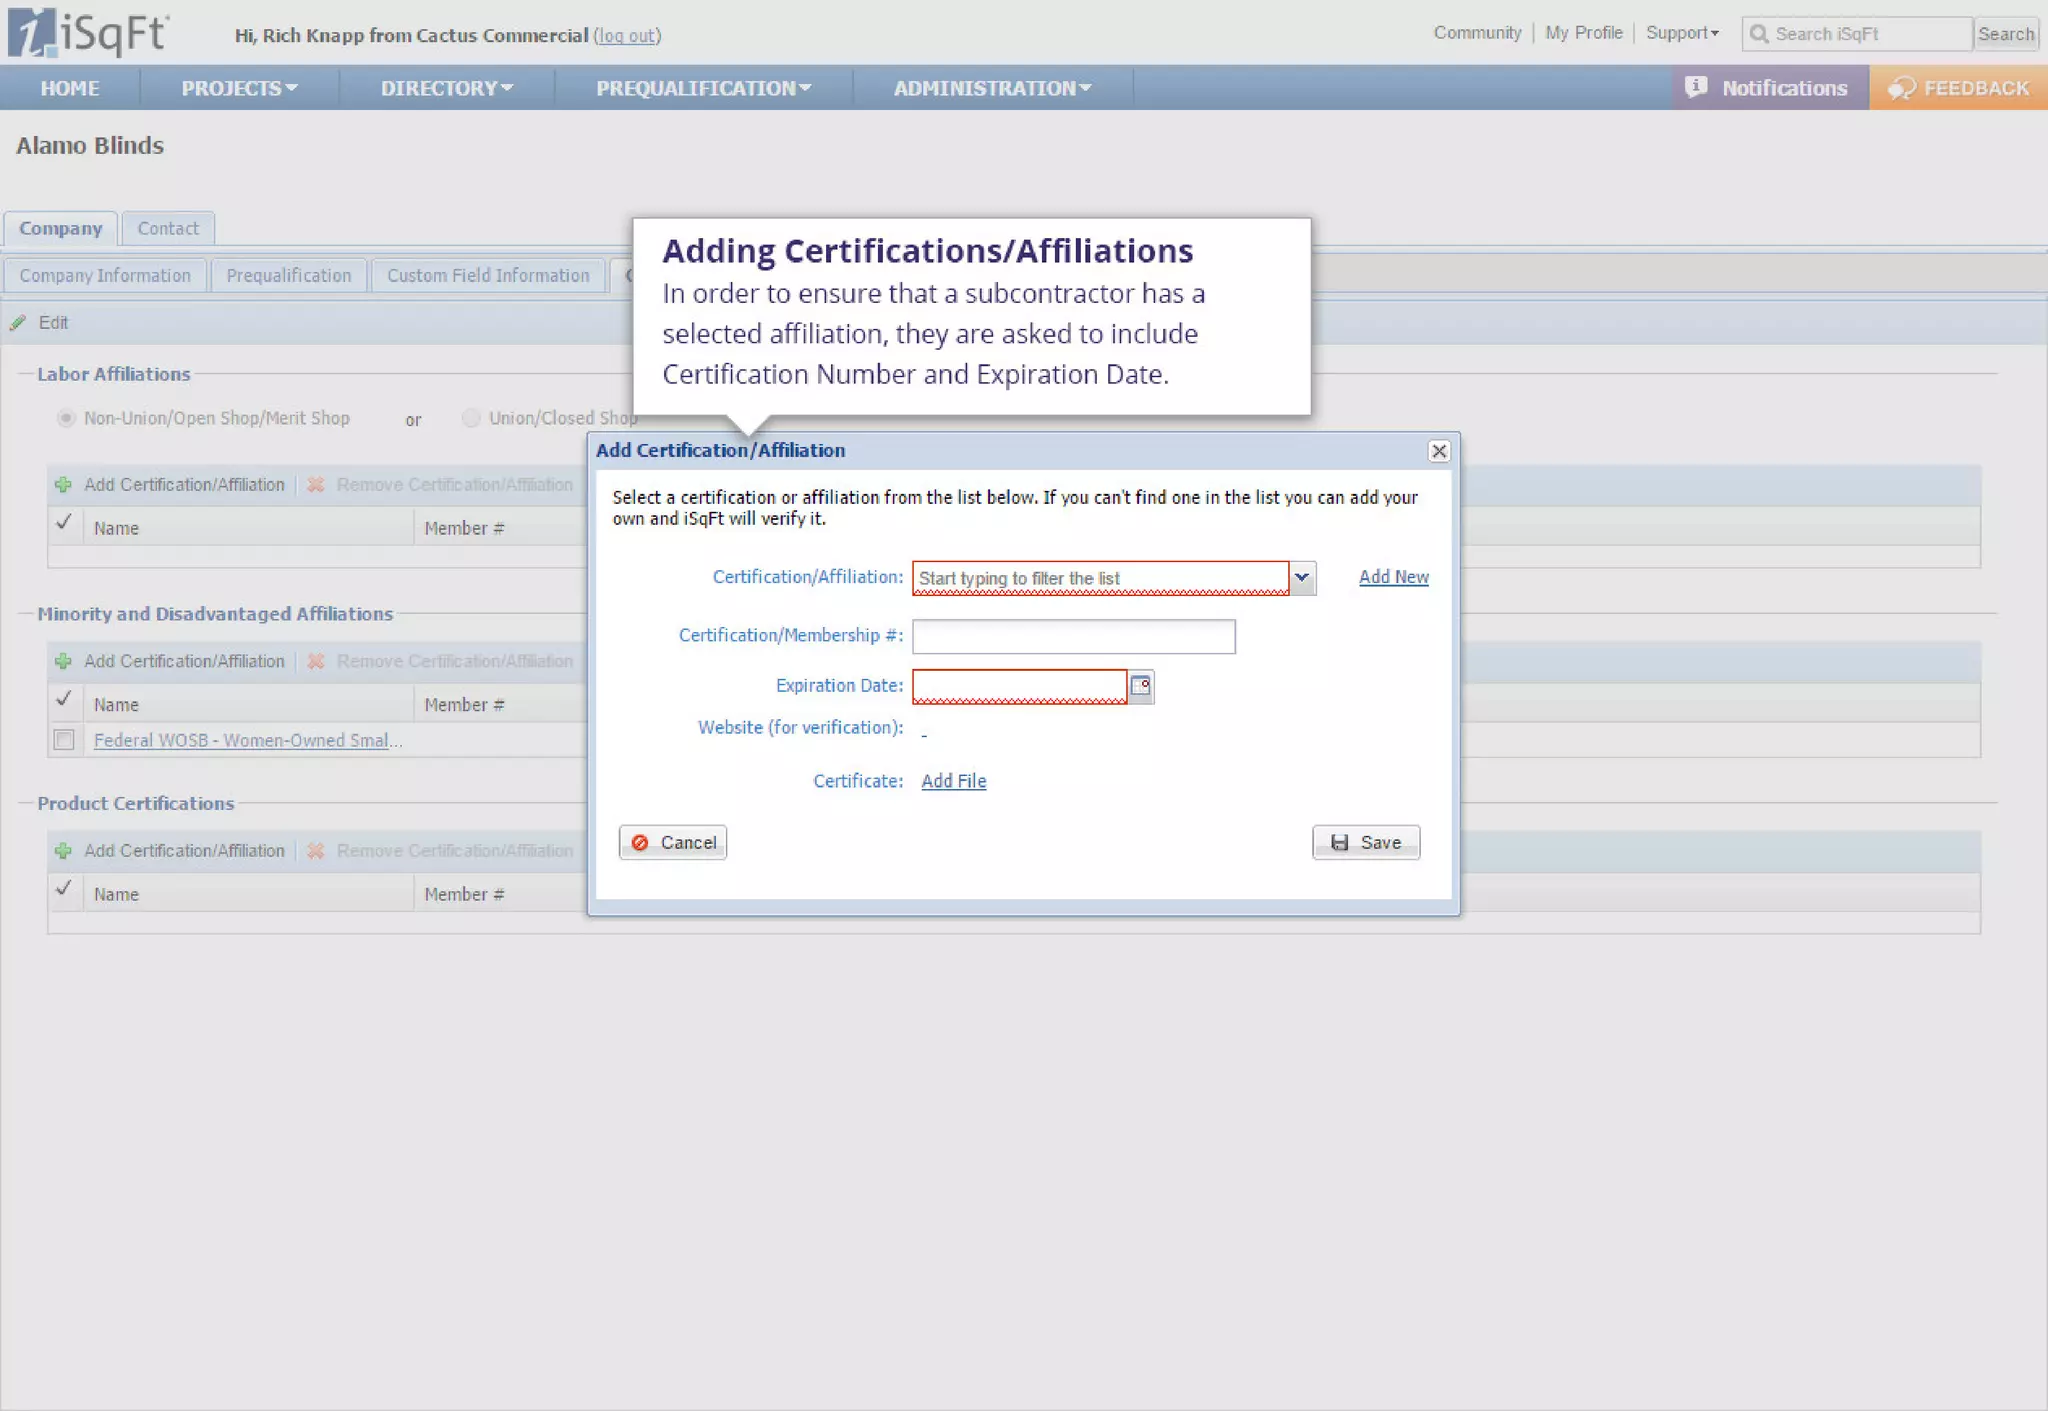Screen dimensions: 2048x1411
Task: Open the Federal WOSB - Women-Owned Small link
Action: click(248, 740)
